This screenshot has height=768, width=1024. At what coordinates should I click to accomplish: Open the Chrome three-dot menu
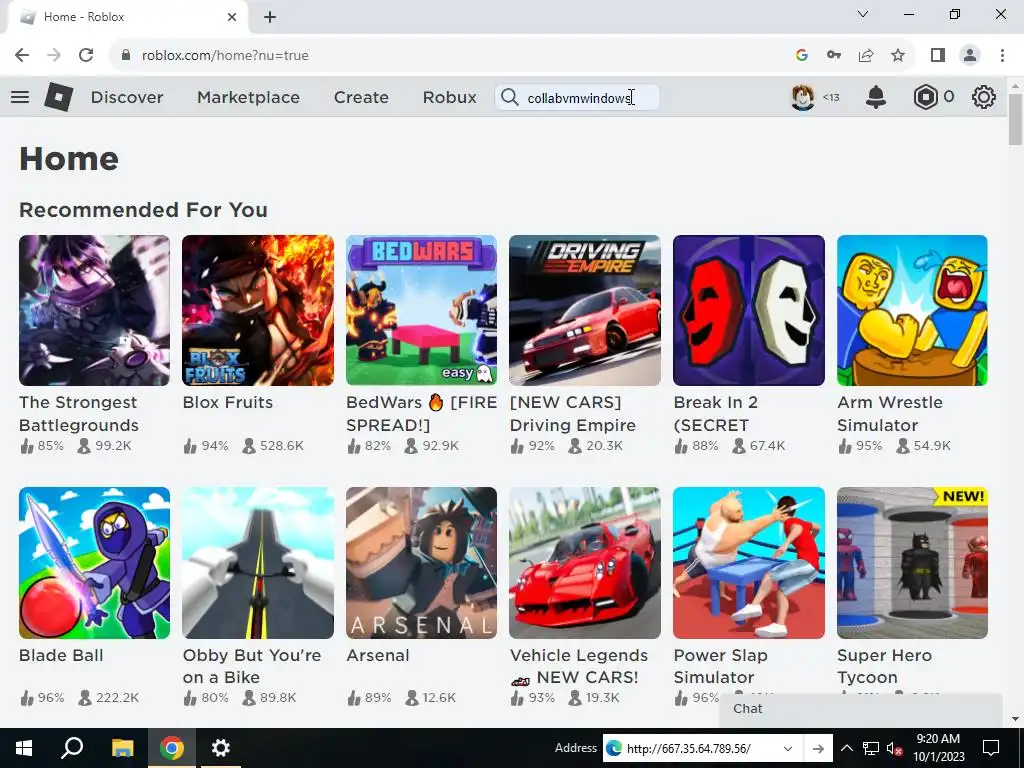(x=1002, y=56)
